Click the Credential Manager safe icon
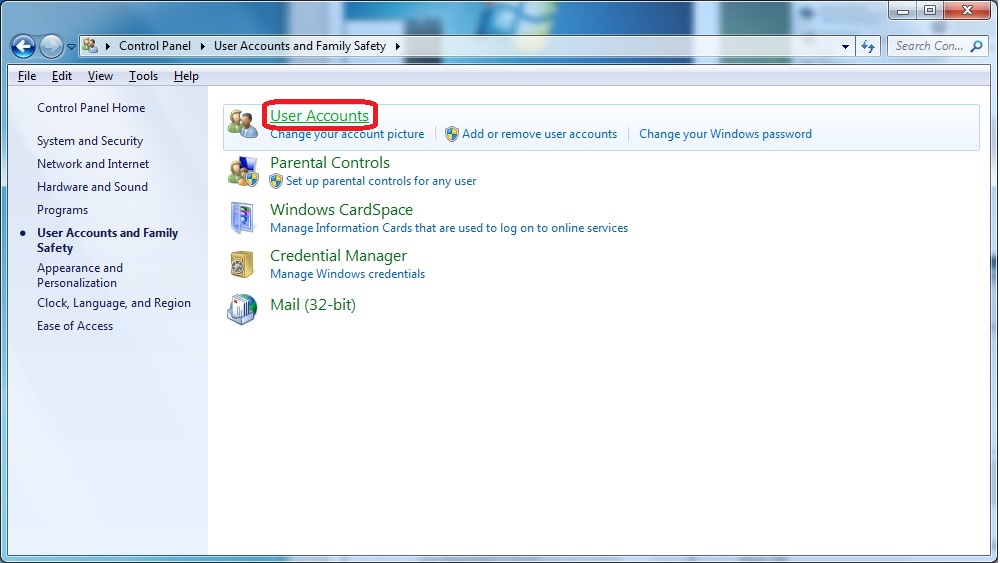The width and height of the screenshot is (1000, 563). (242, 264)
